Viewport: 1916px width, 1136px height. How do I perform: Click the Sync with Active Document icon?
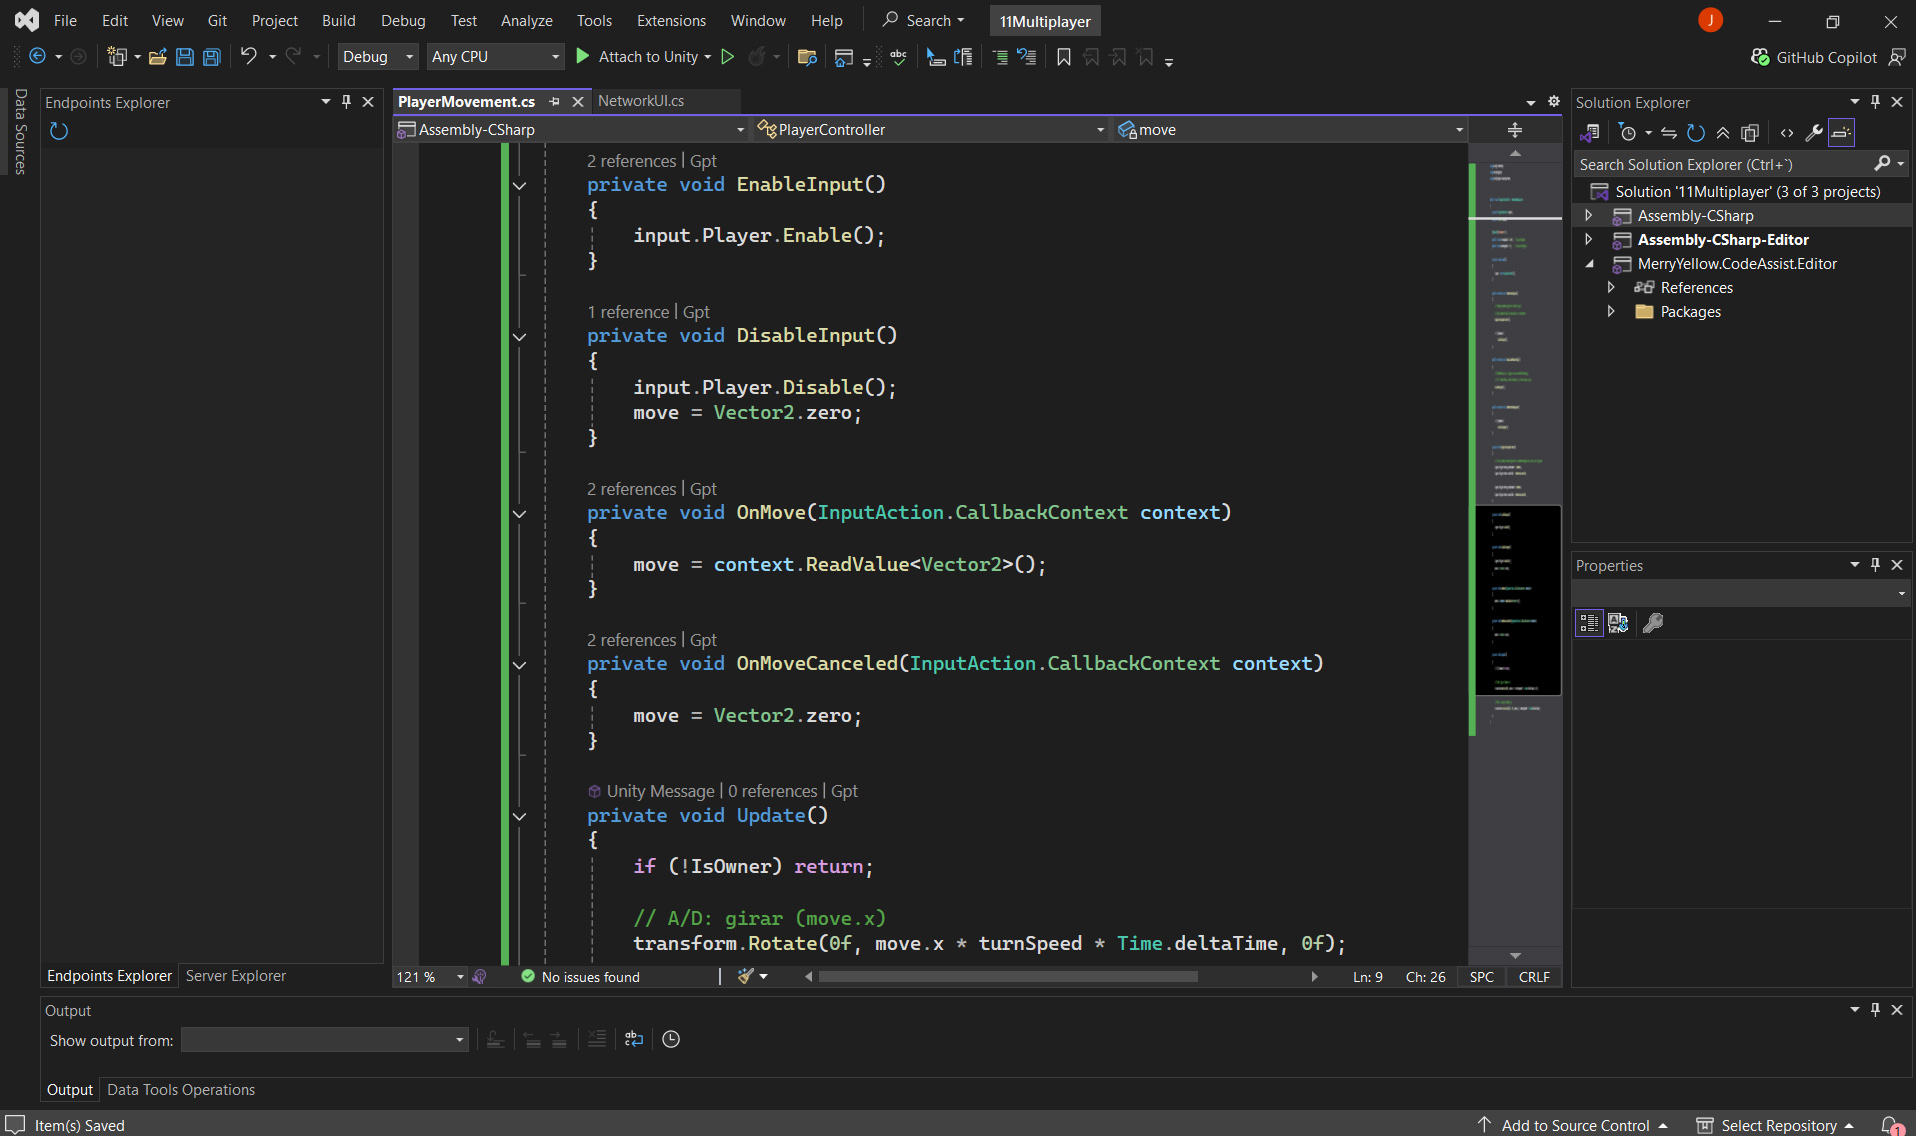coord(1669,133)
